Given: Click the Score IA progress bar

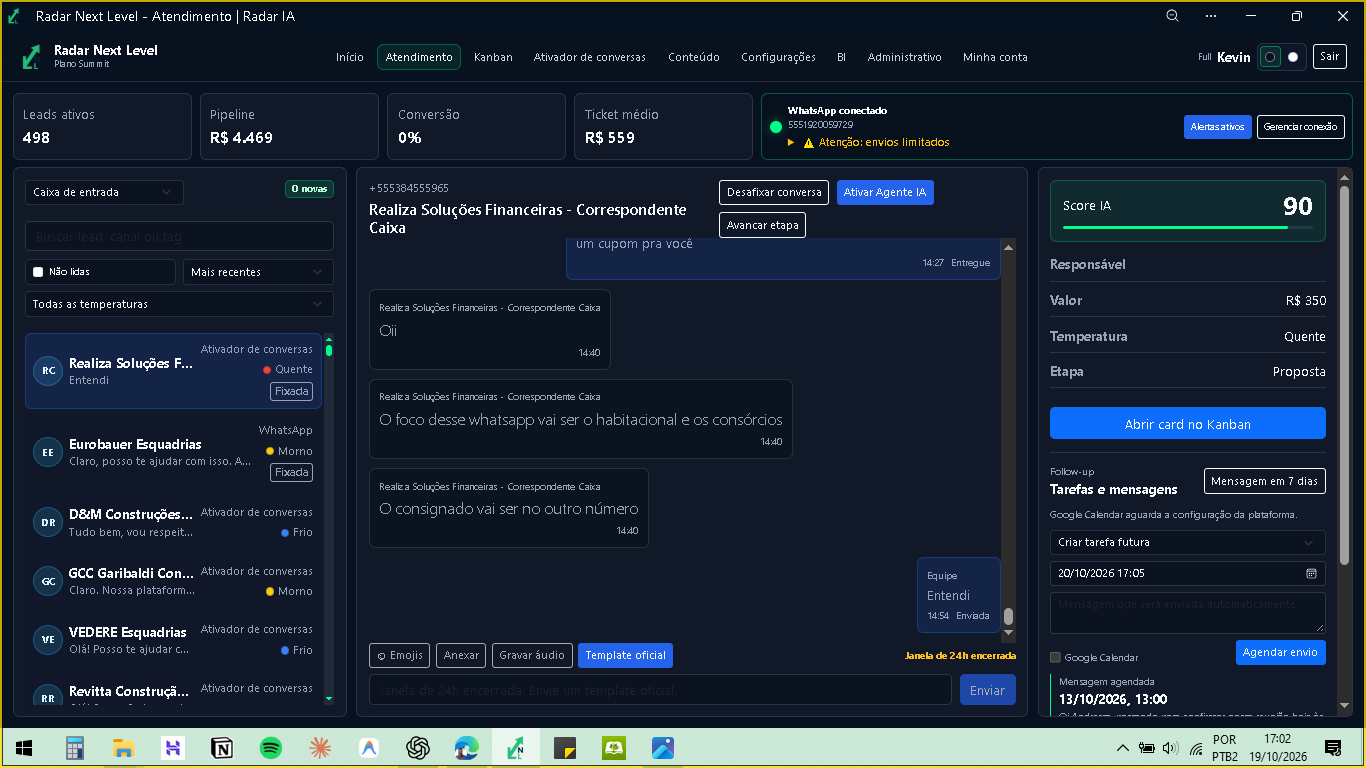Looking at the screenshot, I should pyautogui.click(x=1187, y=228).
